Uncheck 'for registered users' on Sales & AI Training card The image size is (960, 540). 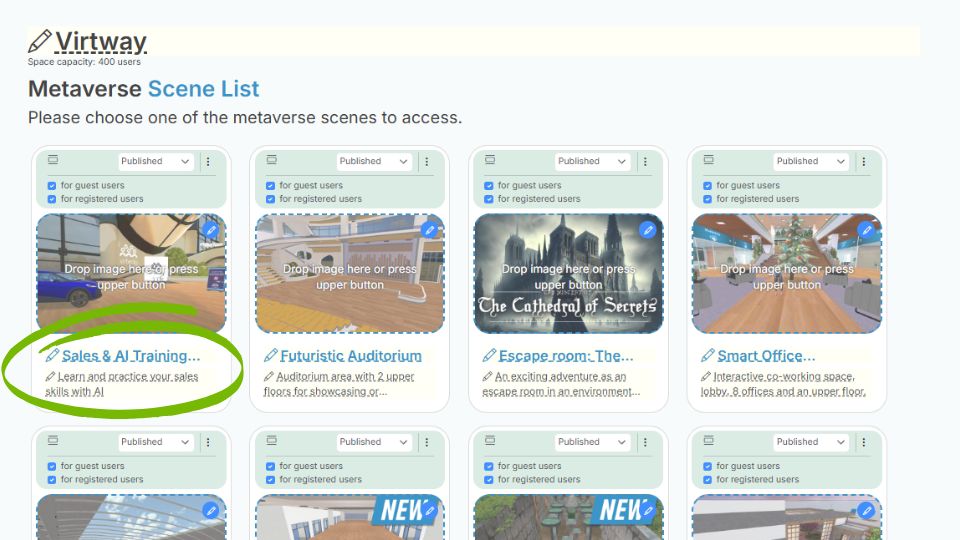coord(52,199)
